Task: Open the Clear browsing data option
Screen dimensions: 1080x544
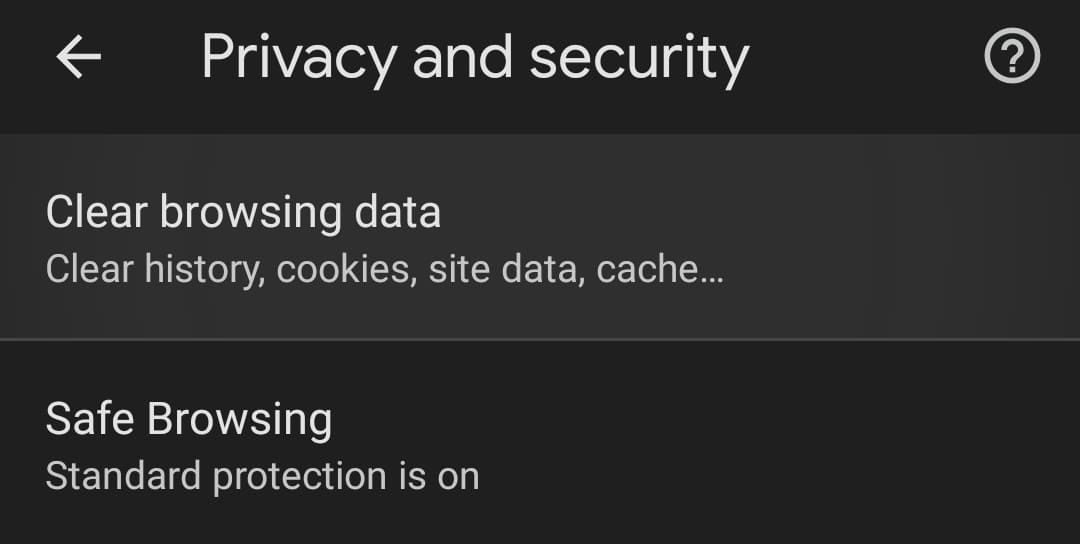Action: 540,238
